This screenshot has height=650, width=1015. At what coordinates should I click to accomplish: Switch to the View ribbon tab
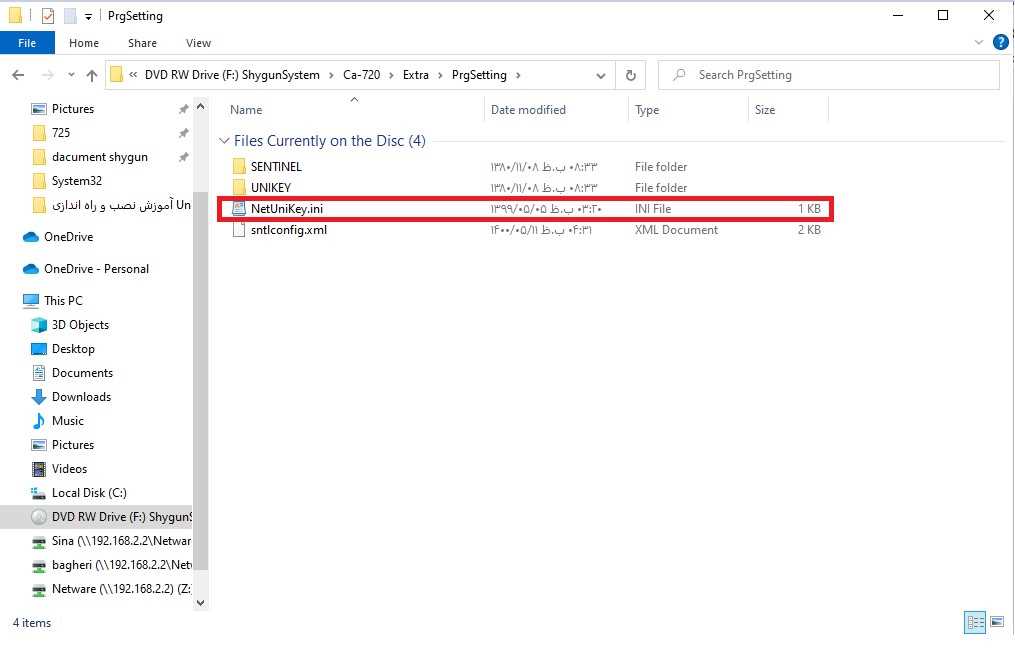pos(198,43)
